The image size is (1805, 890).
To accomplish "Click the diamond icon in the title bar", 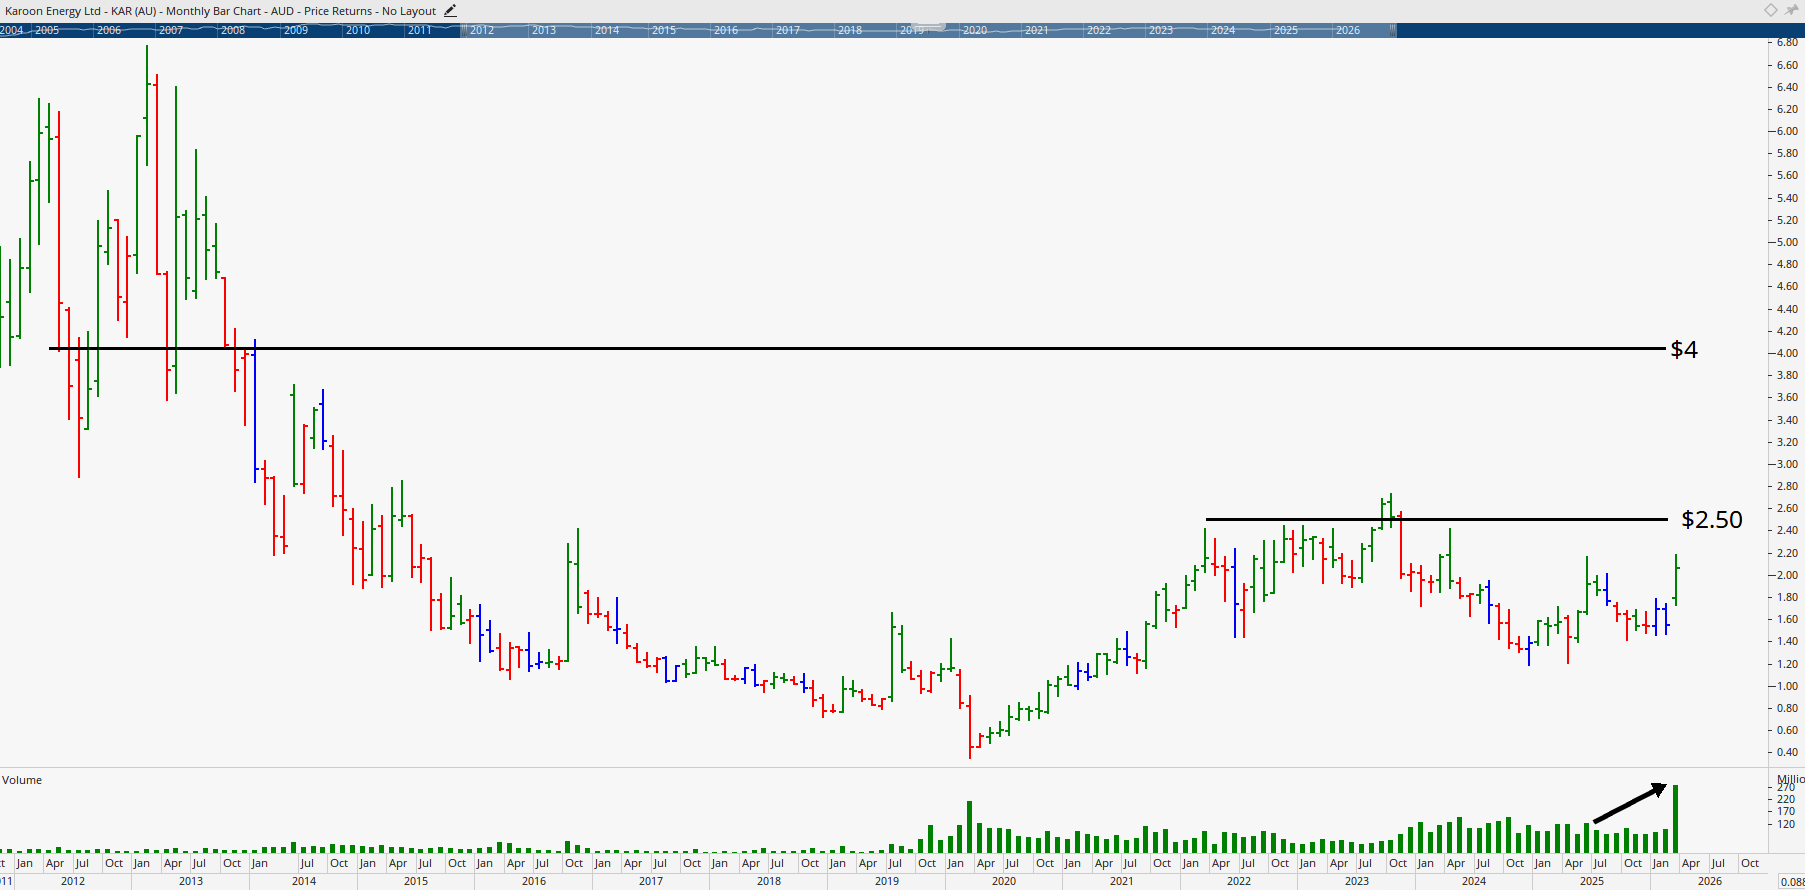I will pos(1771,10).
